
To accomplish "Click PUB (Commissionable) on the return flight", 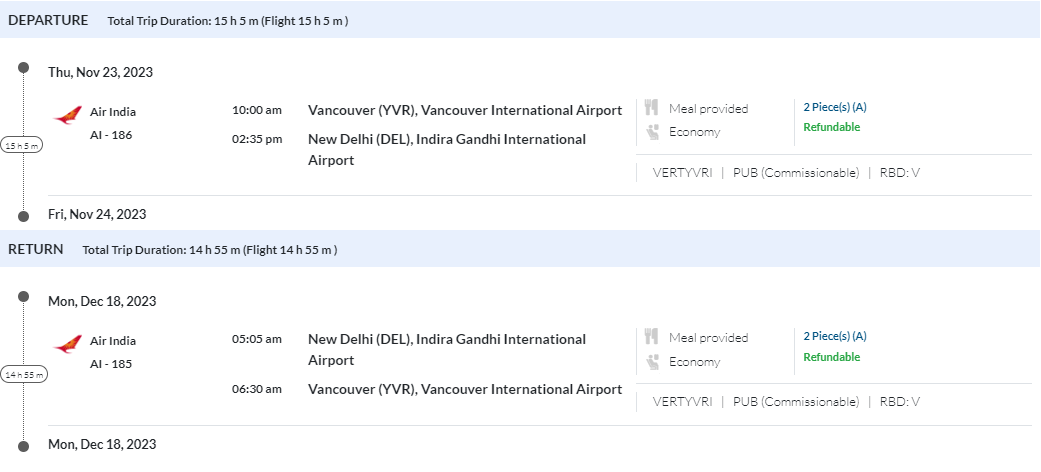I will 795,402.
